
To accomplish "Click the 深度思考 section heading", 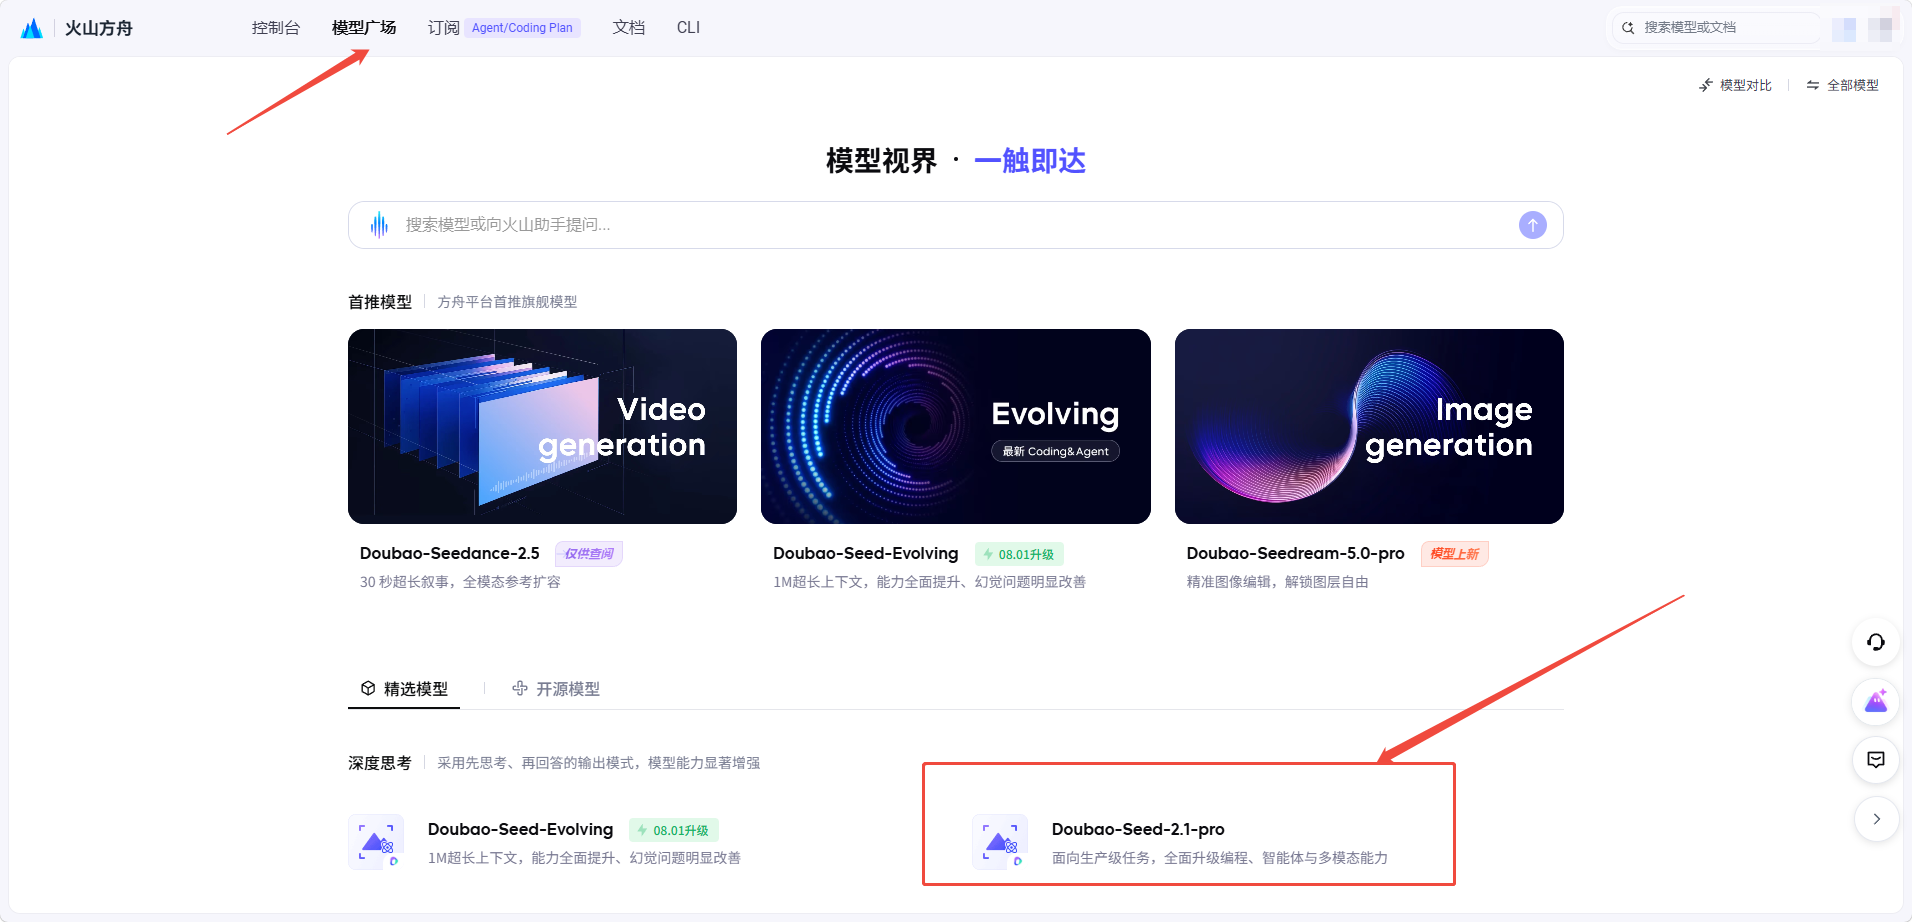I will coord(380,763).
